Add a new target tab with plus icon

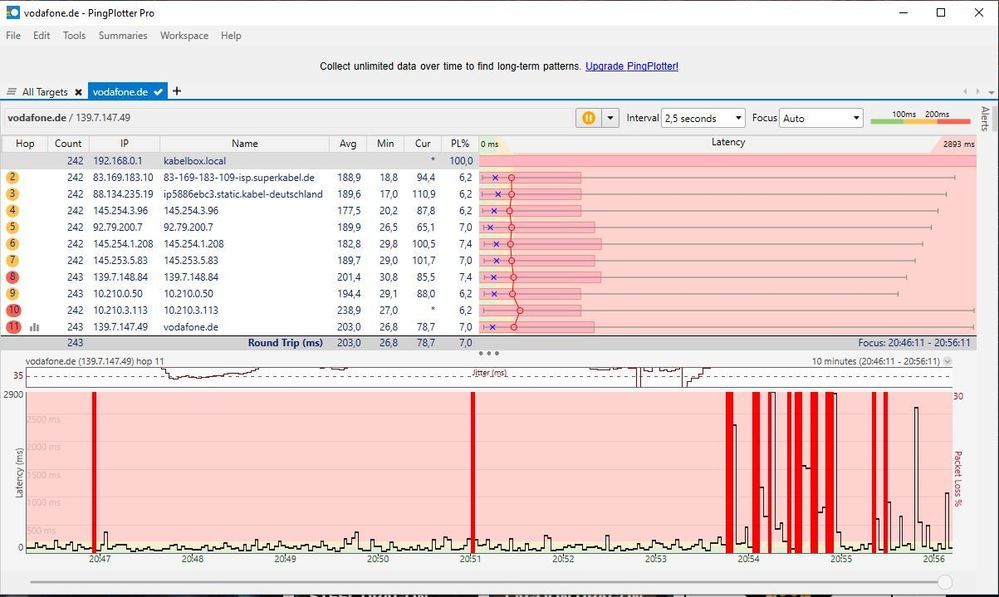pyautogui.click(x=177, y=91)
